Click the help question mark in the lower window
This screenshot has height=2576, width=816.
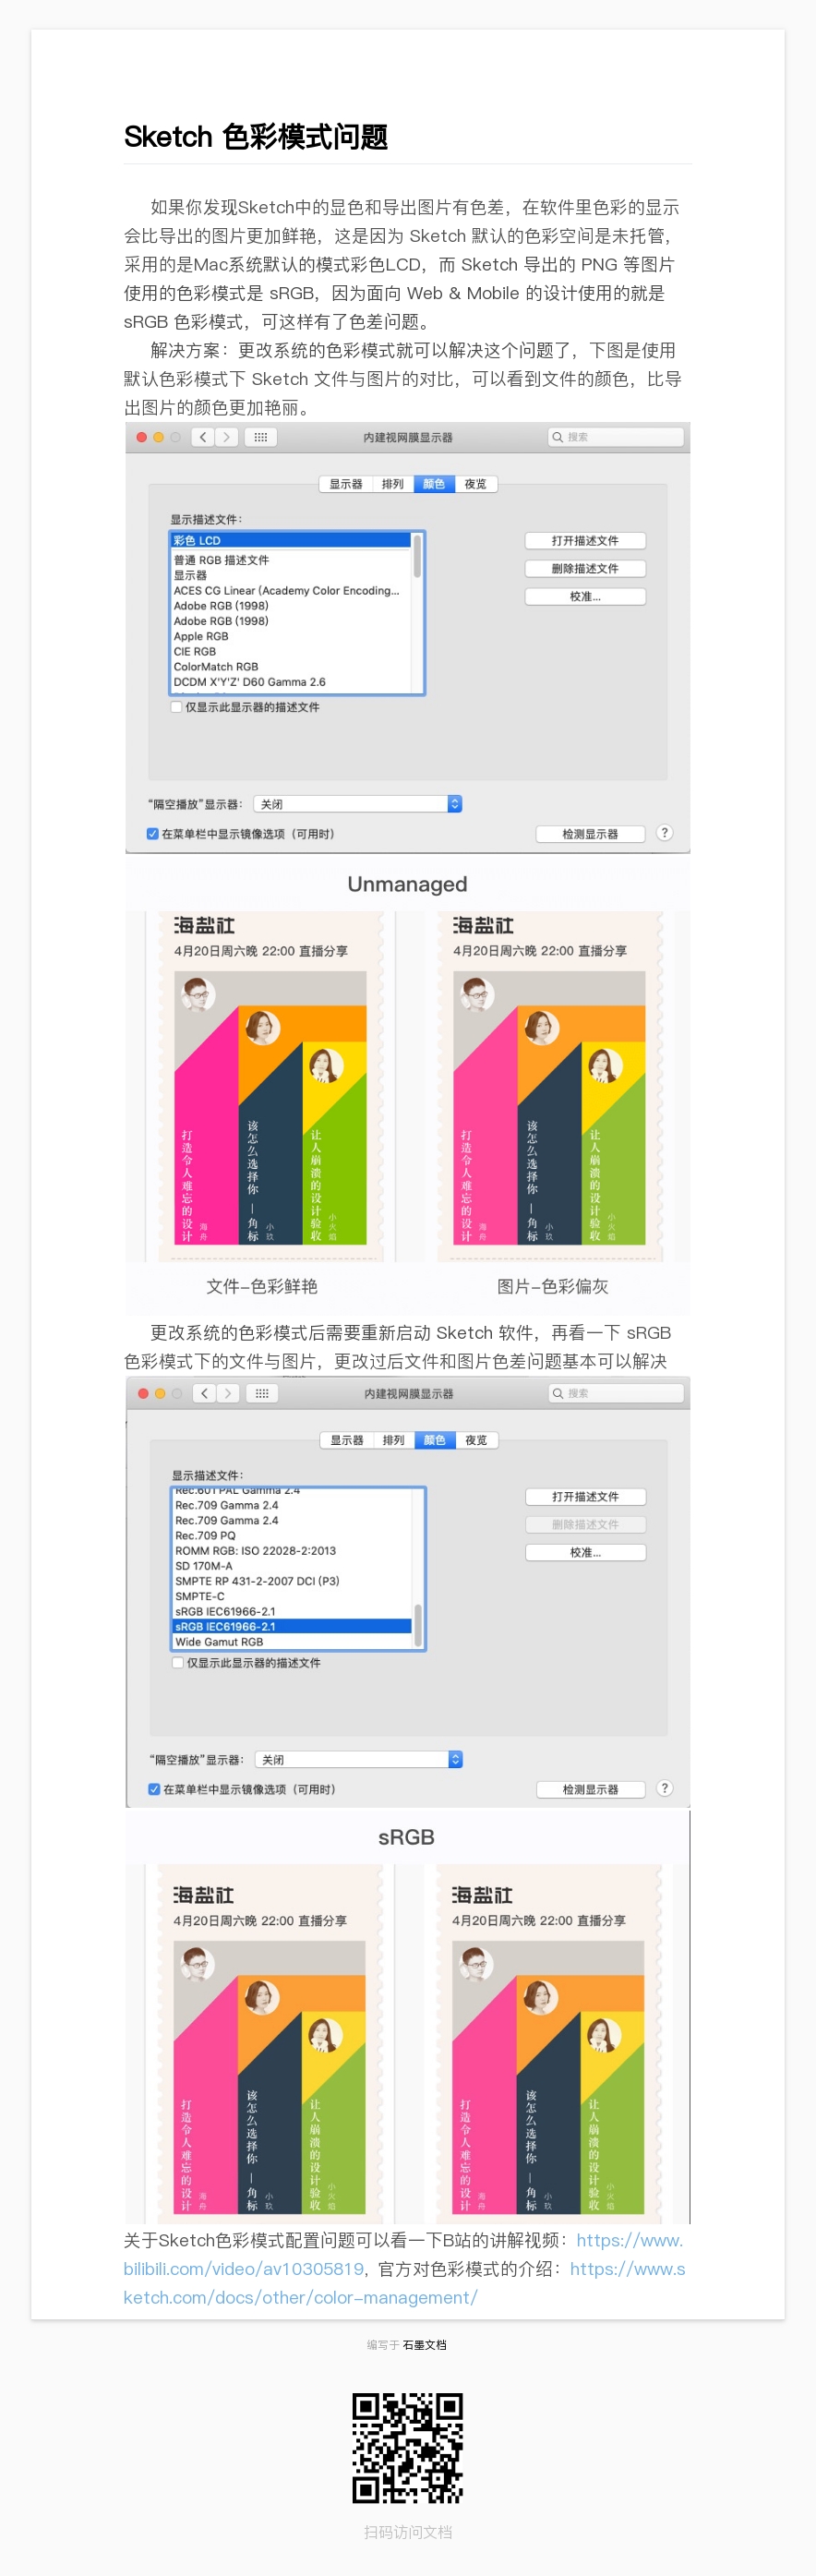664,1788
